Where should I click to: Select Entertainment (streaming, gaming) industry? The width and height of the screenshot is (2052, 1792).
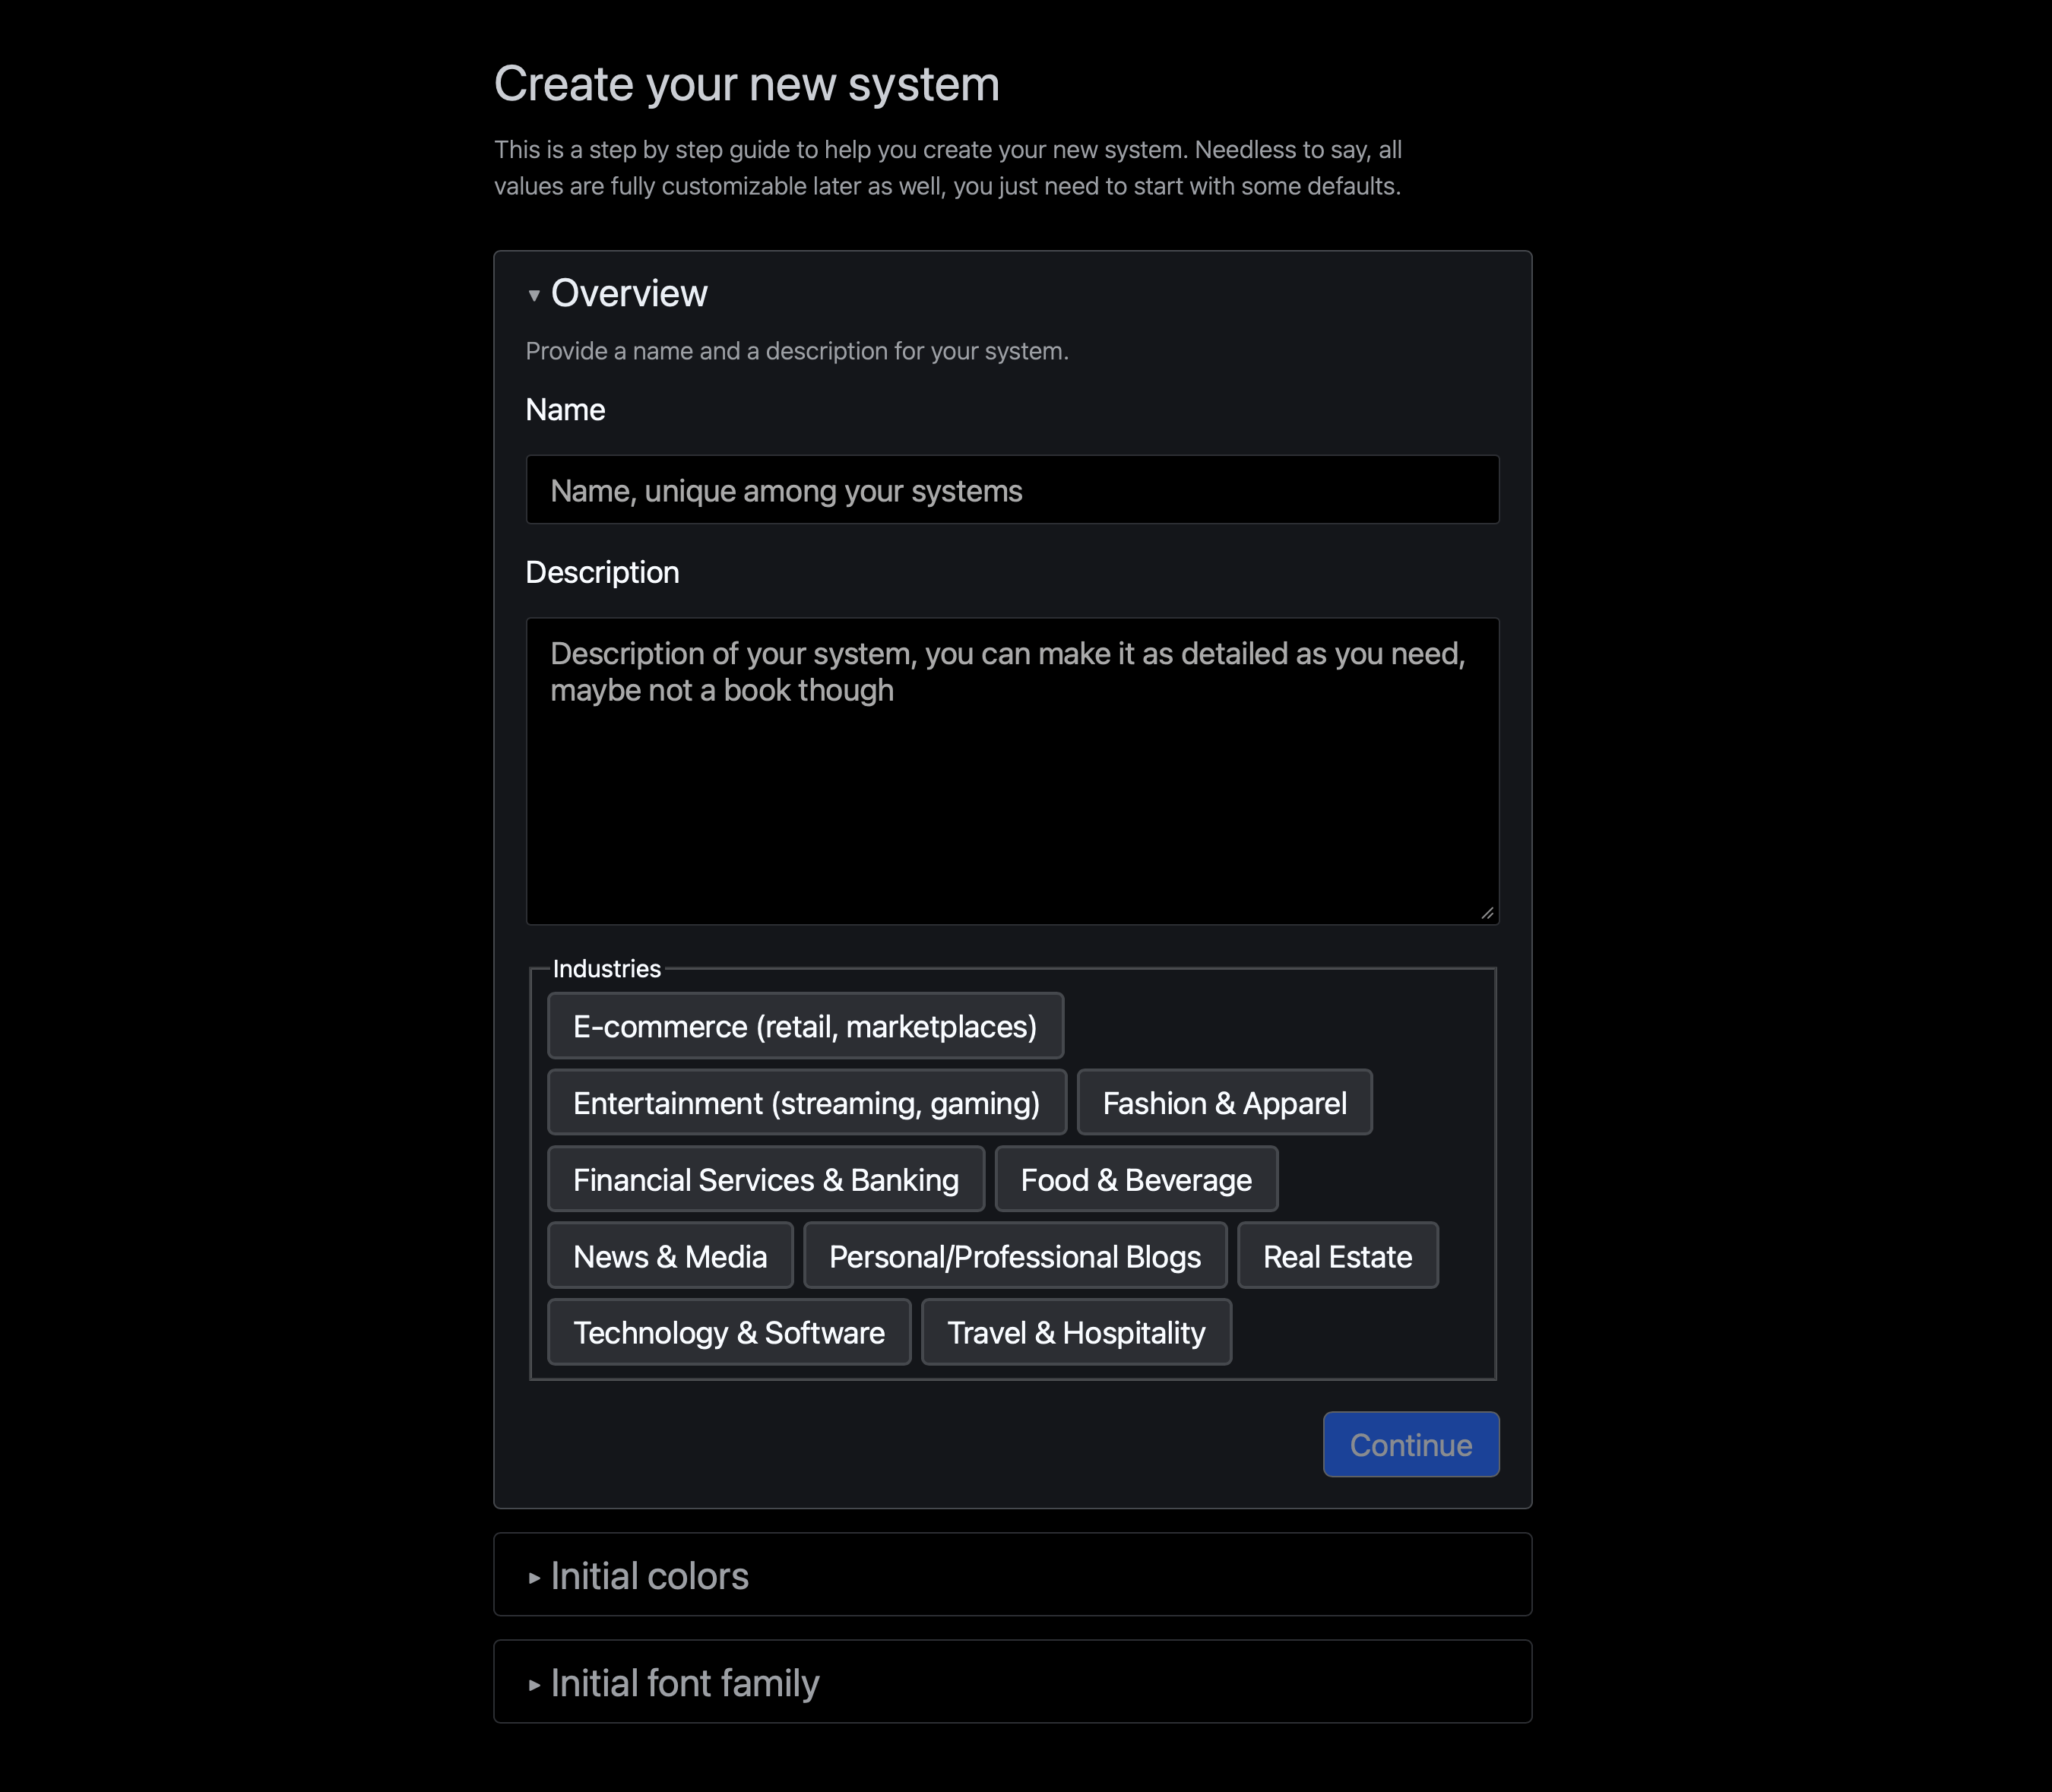point(806,1103)
